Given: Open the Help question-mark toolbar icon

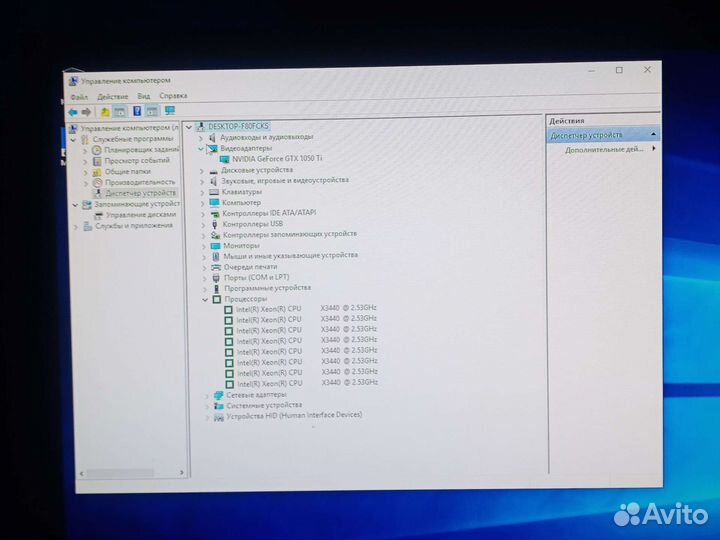Looking at the screenshot, I should 137,111.
